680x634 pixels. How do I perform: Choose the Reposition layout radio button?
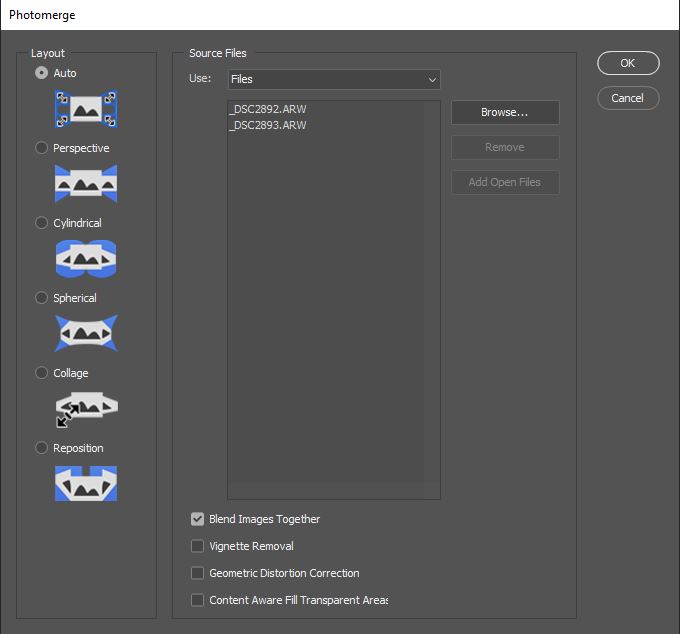coord(41,448)
